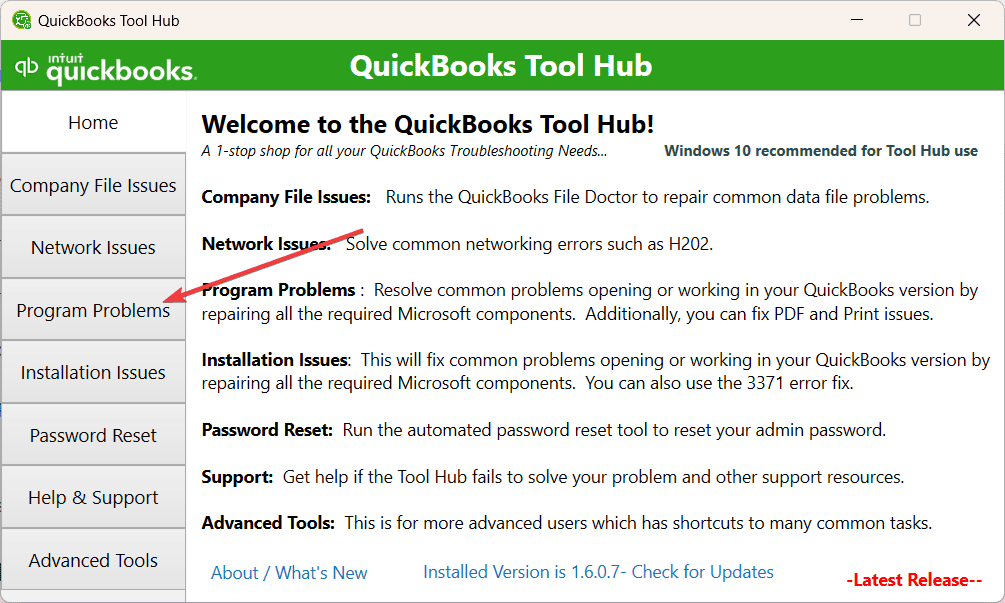Close the QuickBooks Tool Hub window
This screenshot has width=1005, height=603.
pyautogui.click(x=974, y=20)
